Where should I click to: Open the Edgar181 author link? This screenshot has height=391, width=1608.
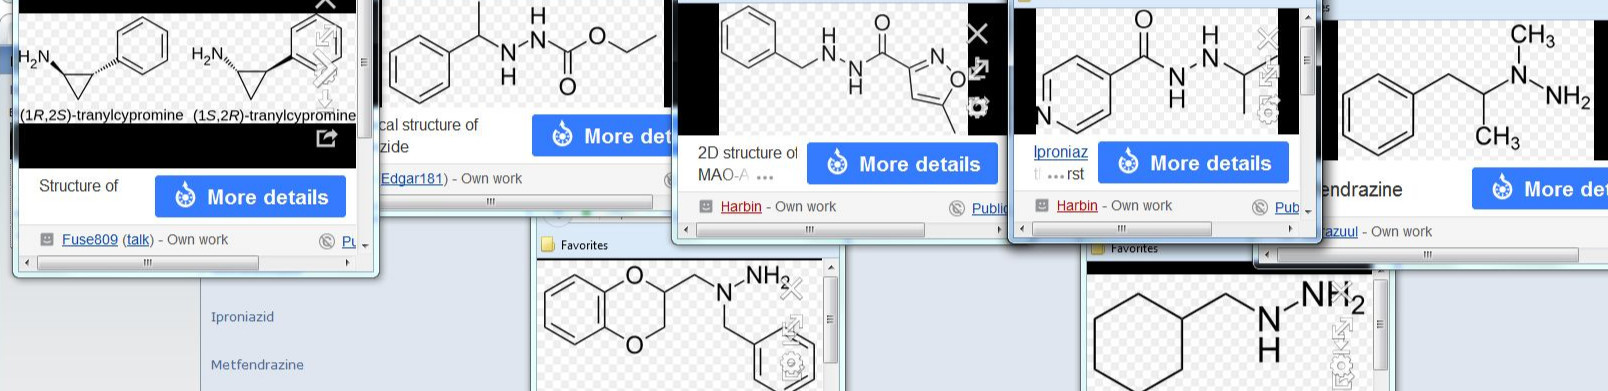[413, 178]
